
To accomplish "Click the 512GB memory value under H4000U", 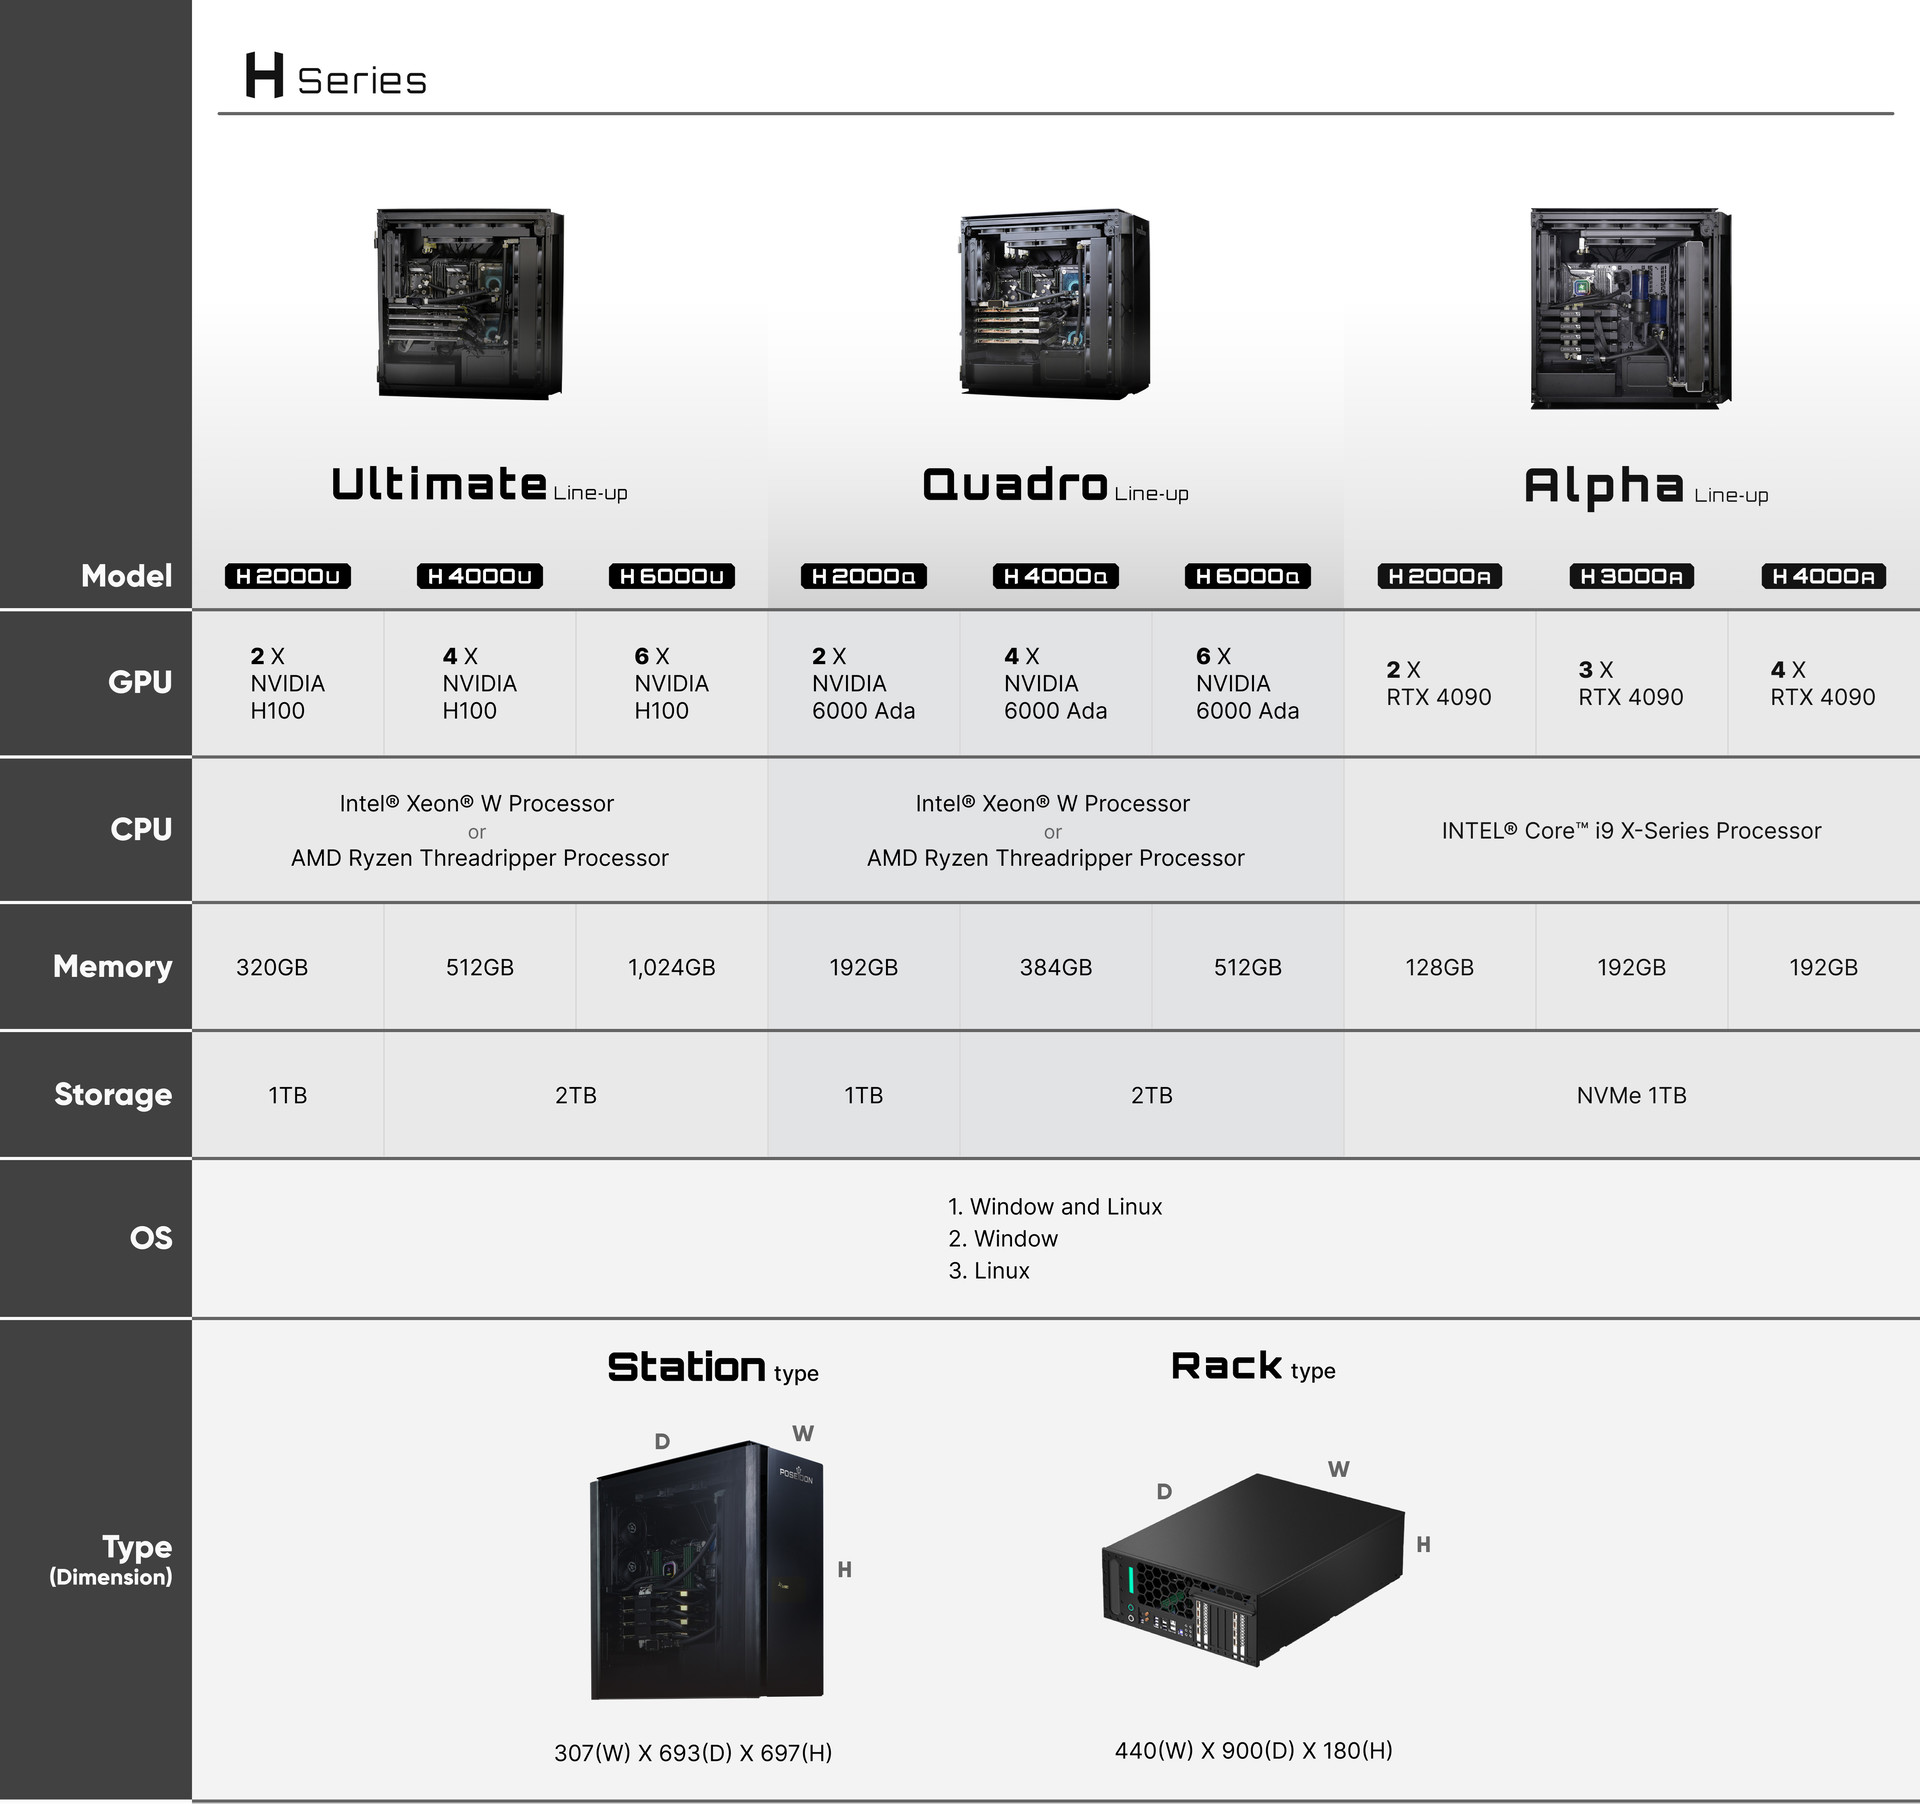I will pyautogui.click(x=480, y=967).
